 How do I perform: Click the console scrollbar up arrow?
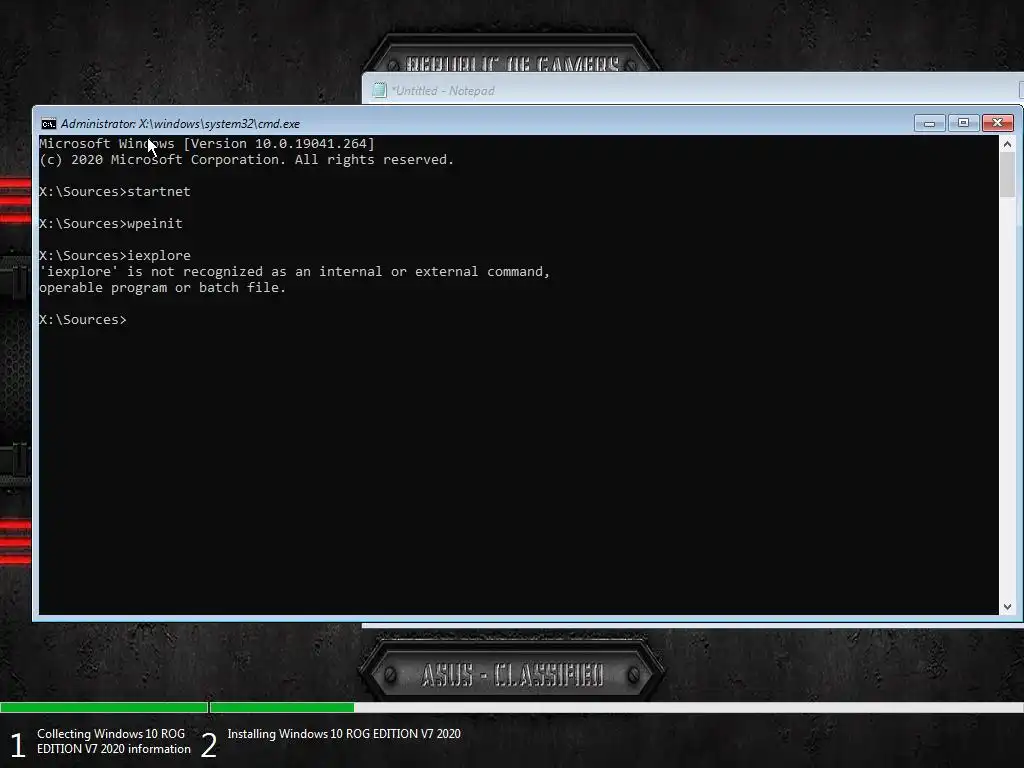1007,144
